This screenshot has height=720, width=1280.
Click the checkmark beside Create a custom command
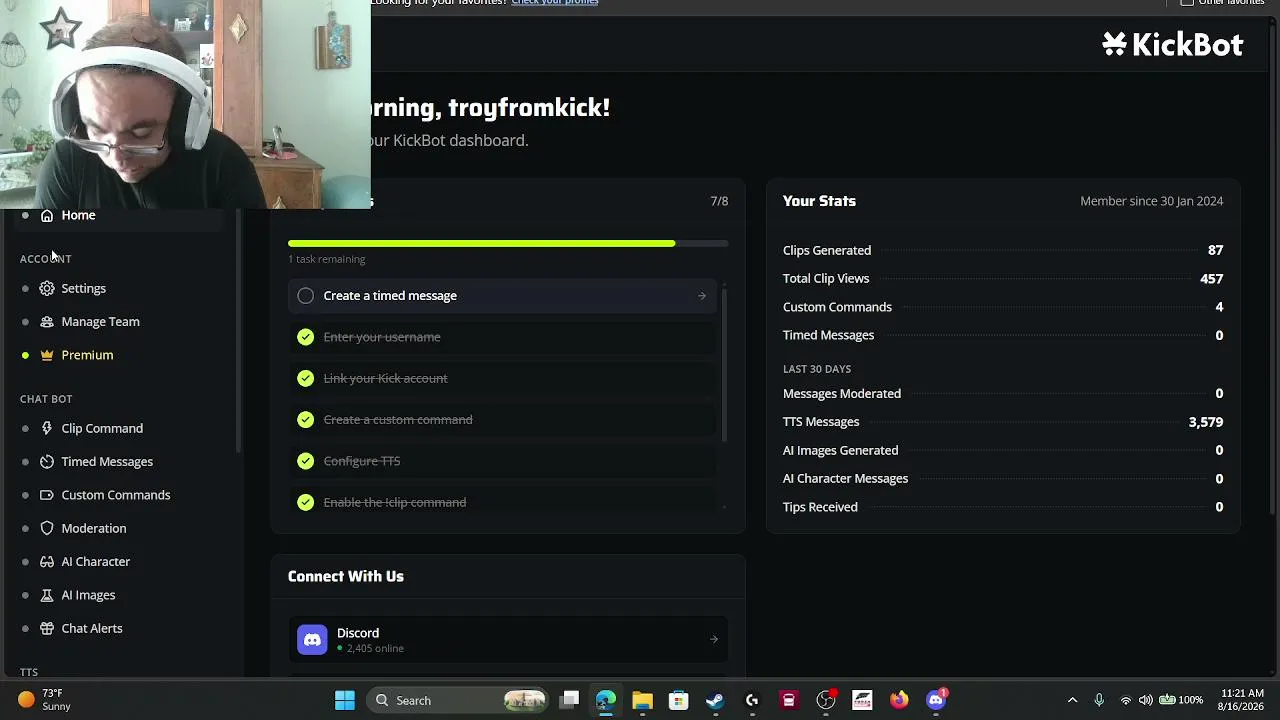(x=306, y=420)
